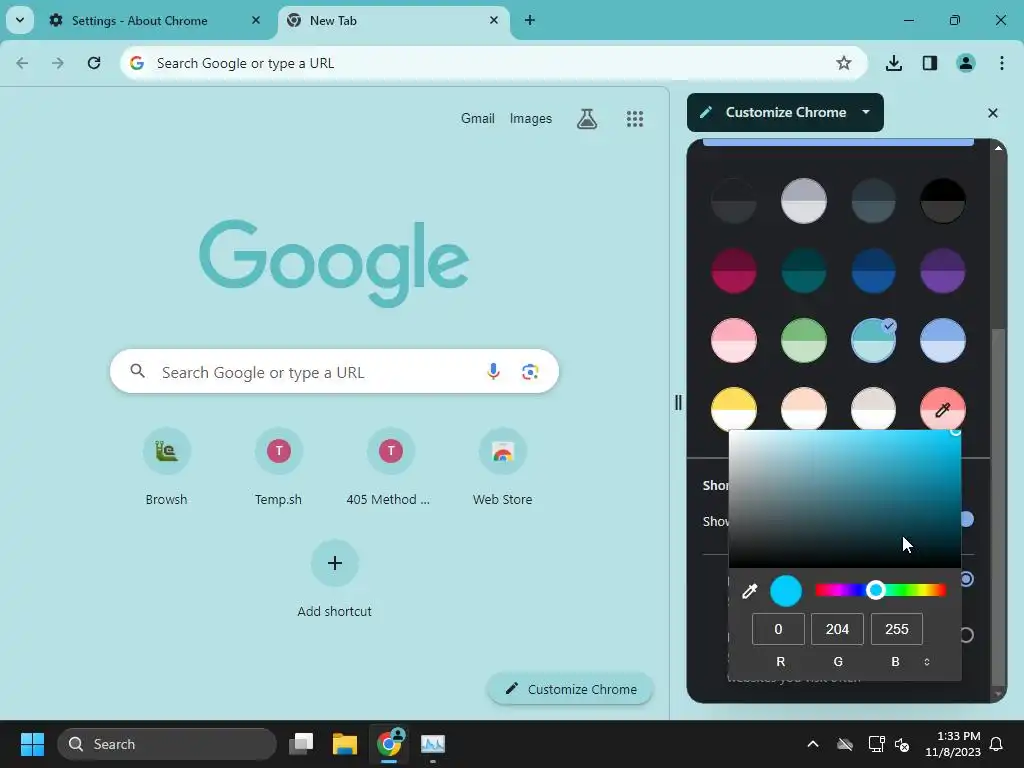1024x768 pixels.
Task: Close the New Tab tab
Action: (494, 20)
